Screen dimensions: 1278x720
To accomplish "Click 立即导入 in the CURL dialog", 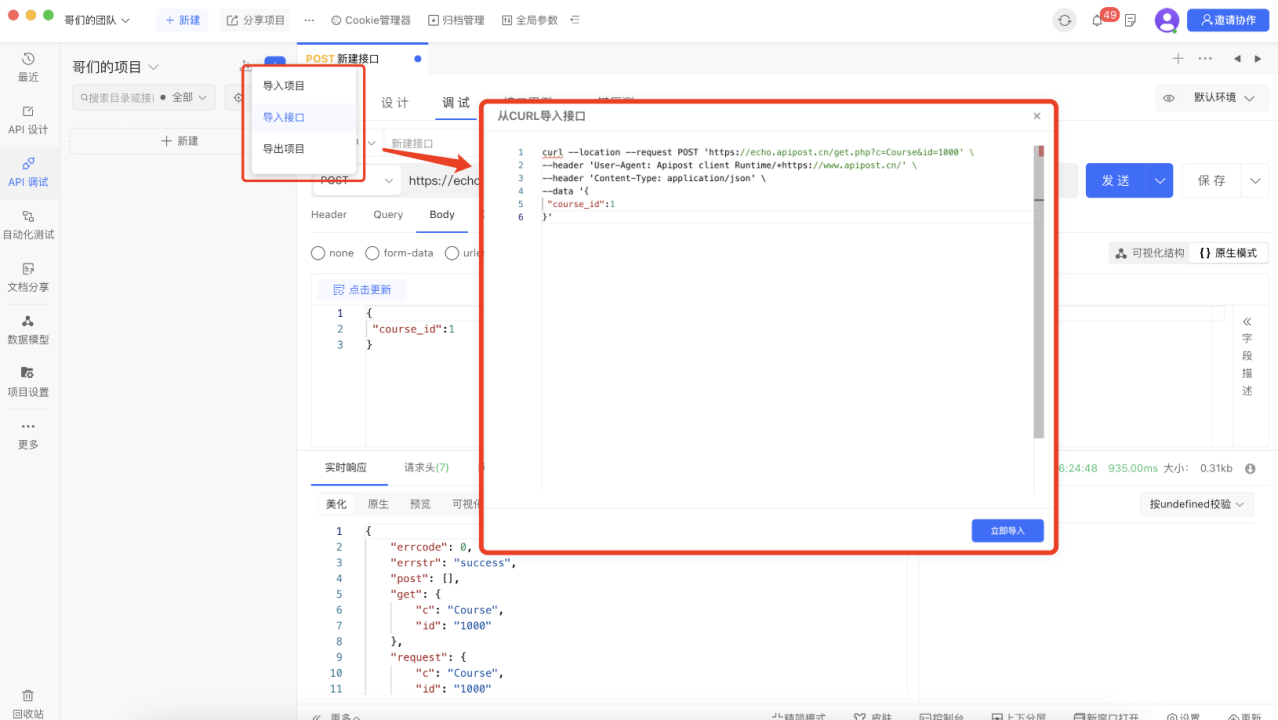I will click(1007, 531).
